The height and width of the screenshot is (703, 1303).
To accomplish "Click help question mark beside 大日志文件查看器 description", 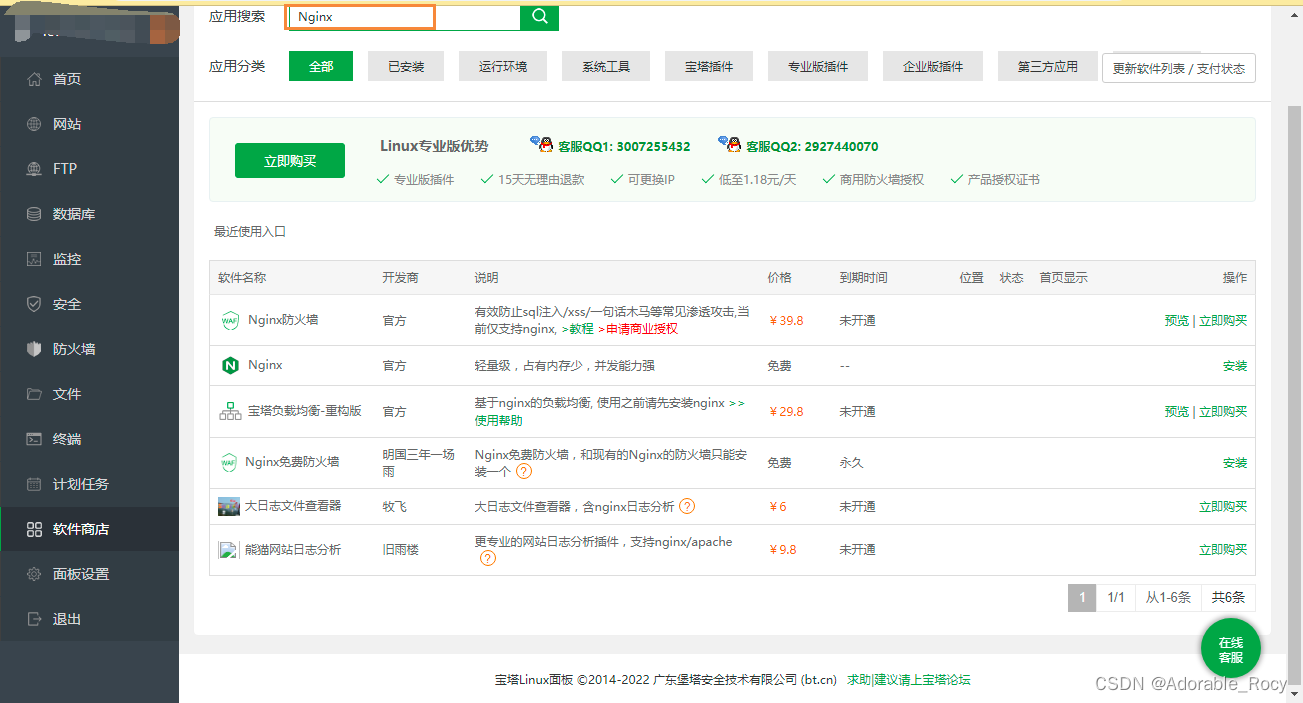I will (687, 506).
